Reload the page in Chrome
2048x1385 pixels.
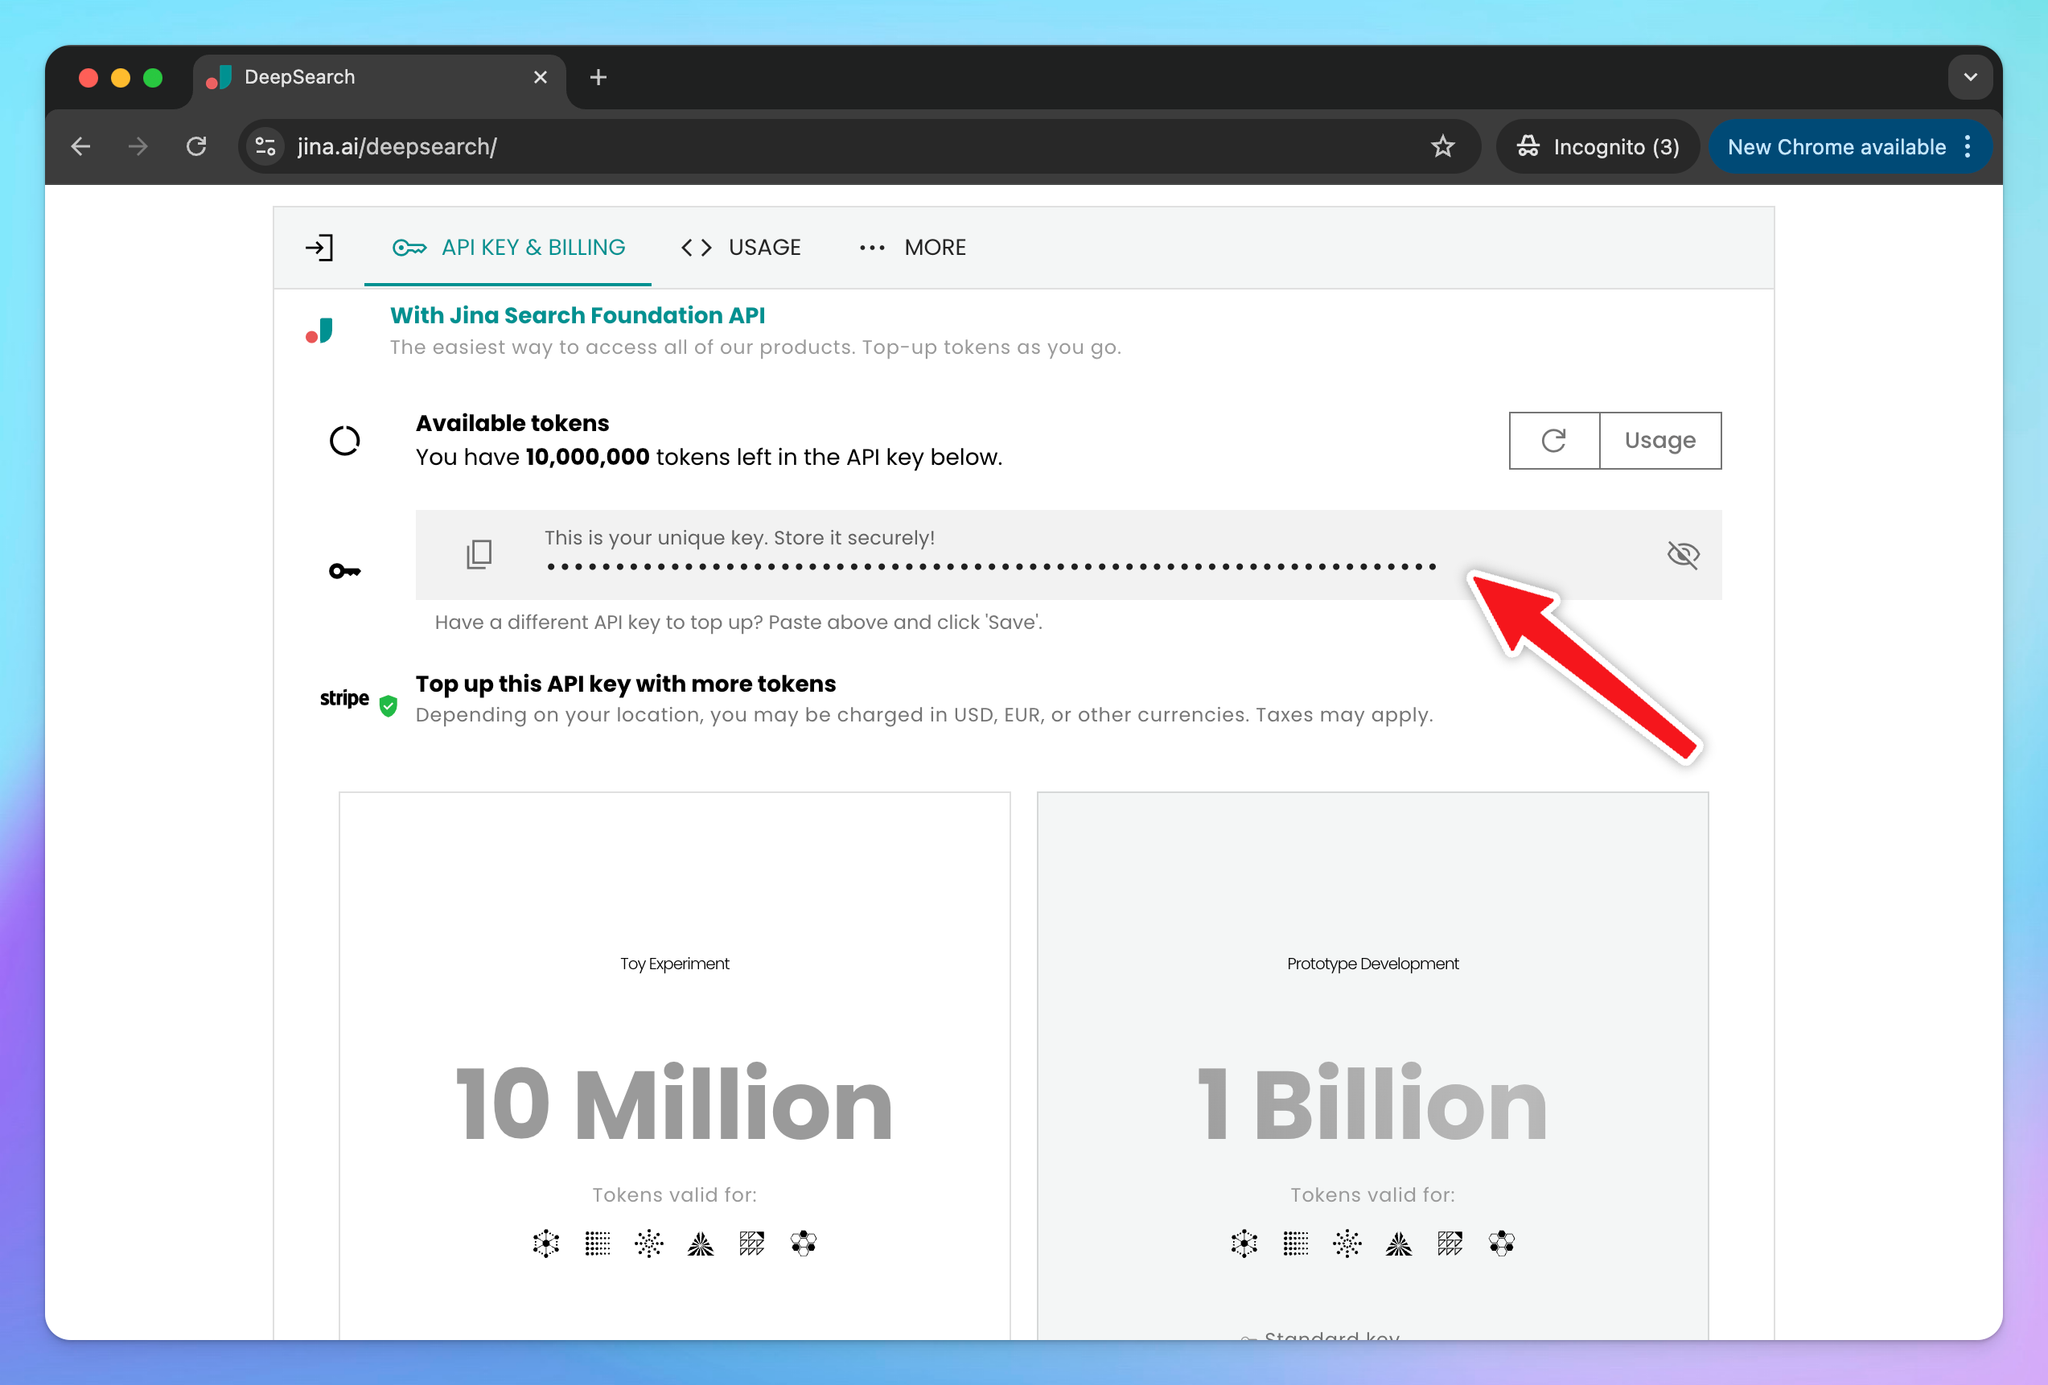196,147
